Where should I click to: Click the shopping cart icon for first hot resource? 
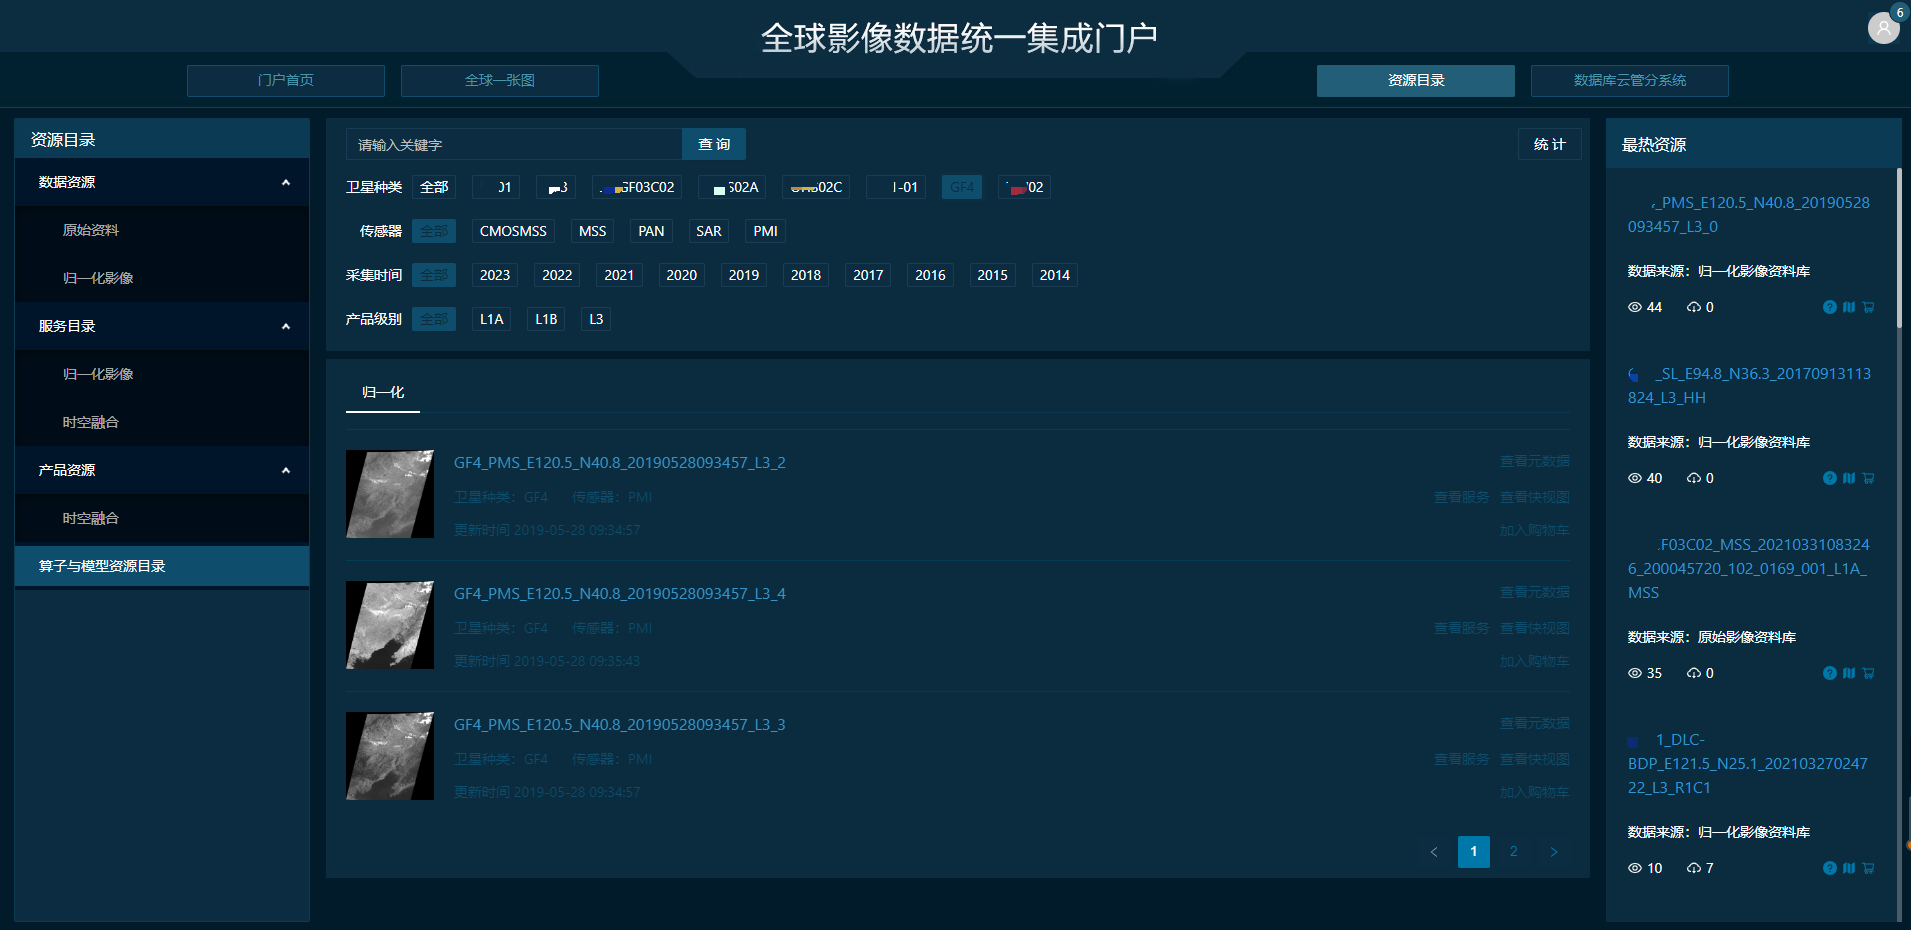tap(1868, 307)
